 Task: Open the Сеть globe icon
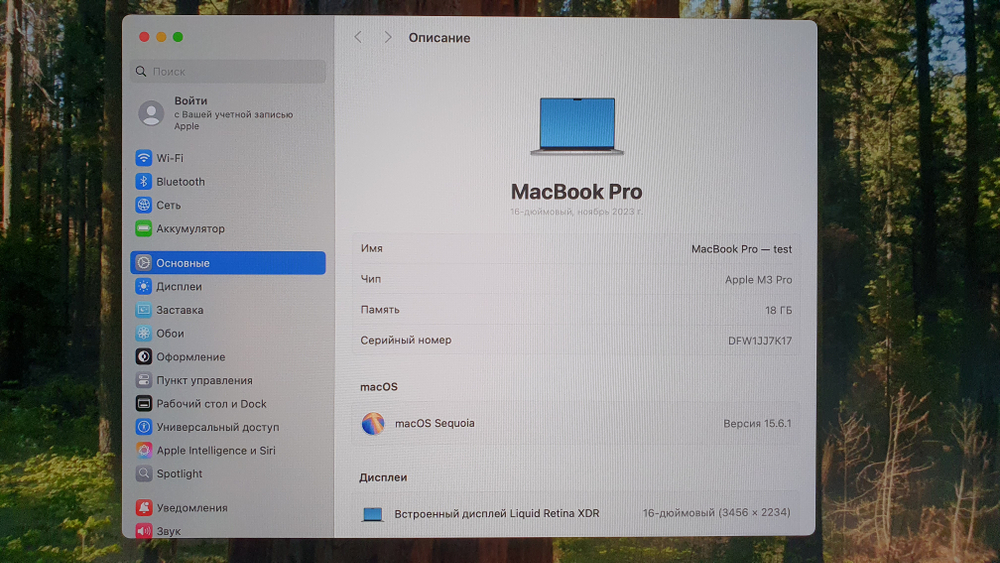tap(143, 205)
